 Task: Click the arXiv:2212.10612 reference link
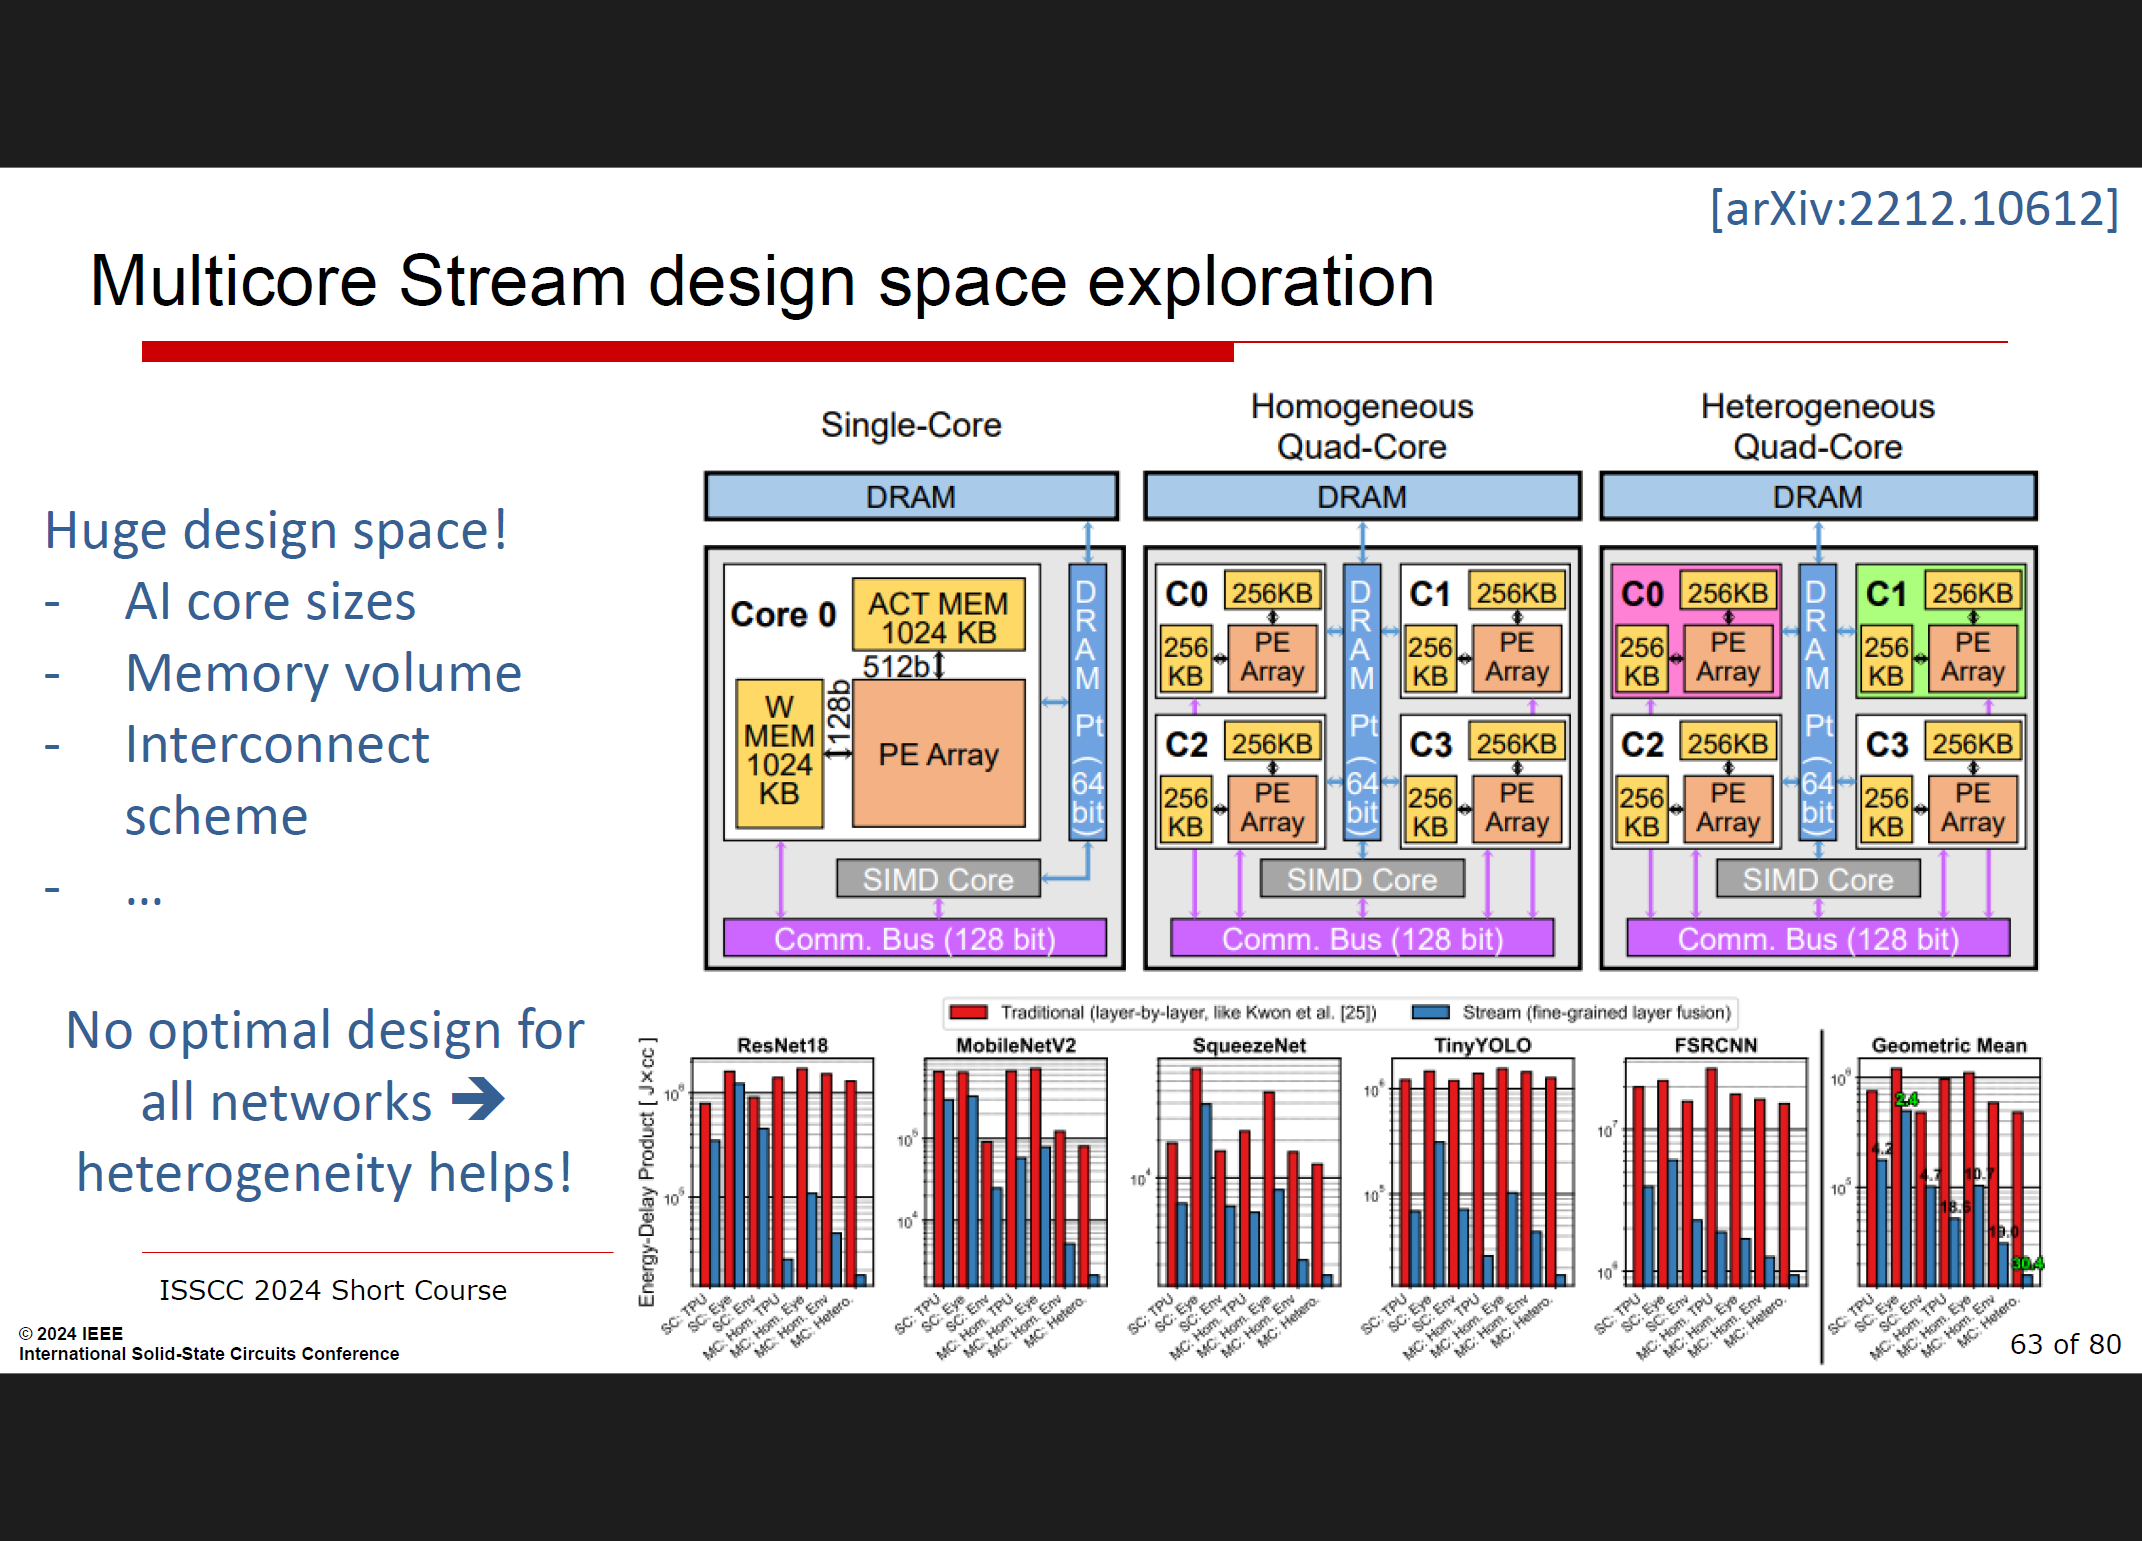(1914, 209)
